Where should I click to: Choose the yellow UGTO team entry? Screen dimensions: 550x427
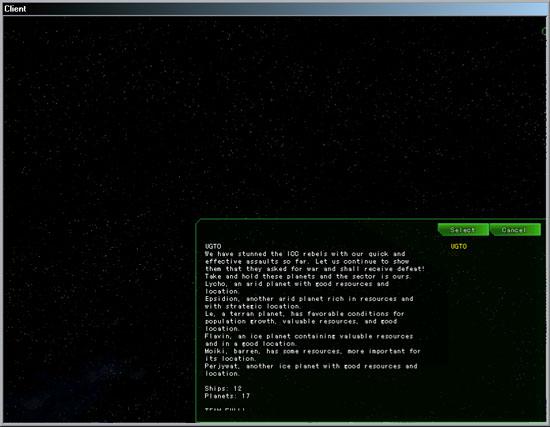(459, 246)
